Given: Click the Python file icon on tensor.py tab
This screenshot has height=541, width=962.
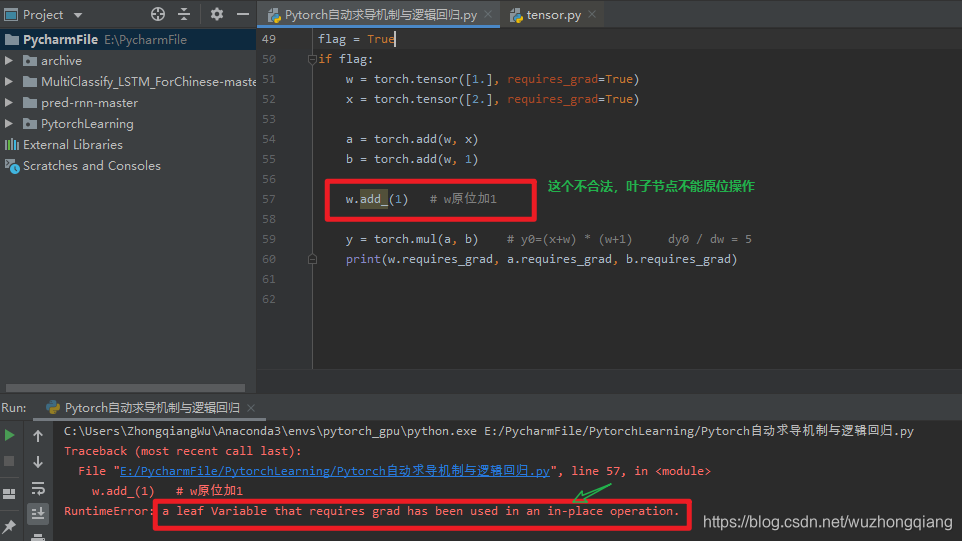Looking at the screenshot, I should pos(516,15).
